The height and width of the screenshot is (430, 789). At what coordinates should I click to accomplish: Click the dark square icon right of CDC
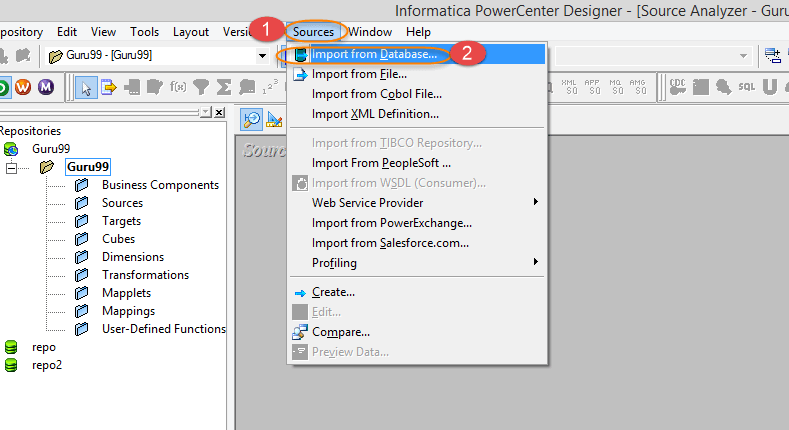pyautogui.click(x=700, y=87)
